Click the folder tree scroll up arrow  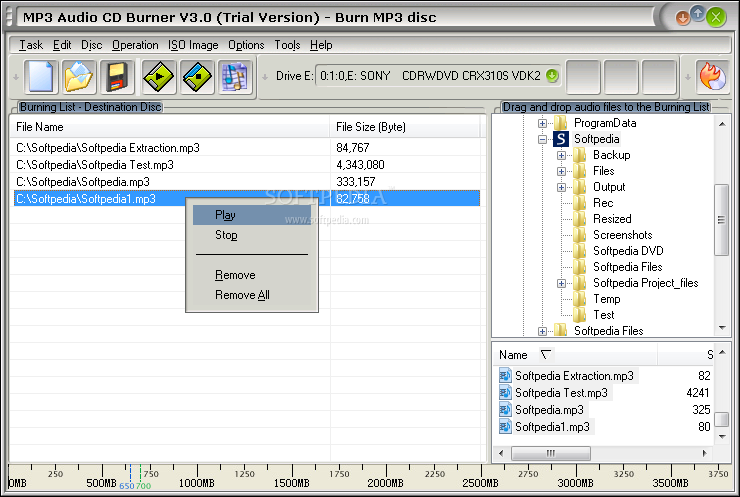722,124
